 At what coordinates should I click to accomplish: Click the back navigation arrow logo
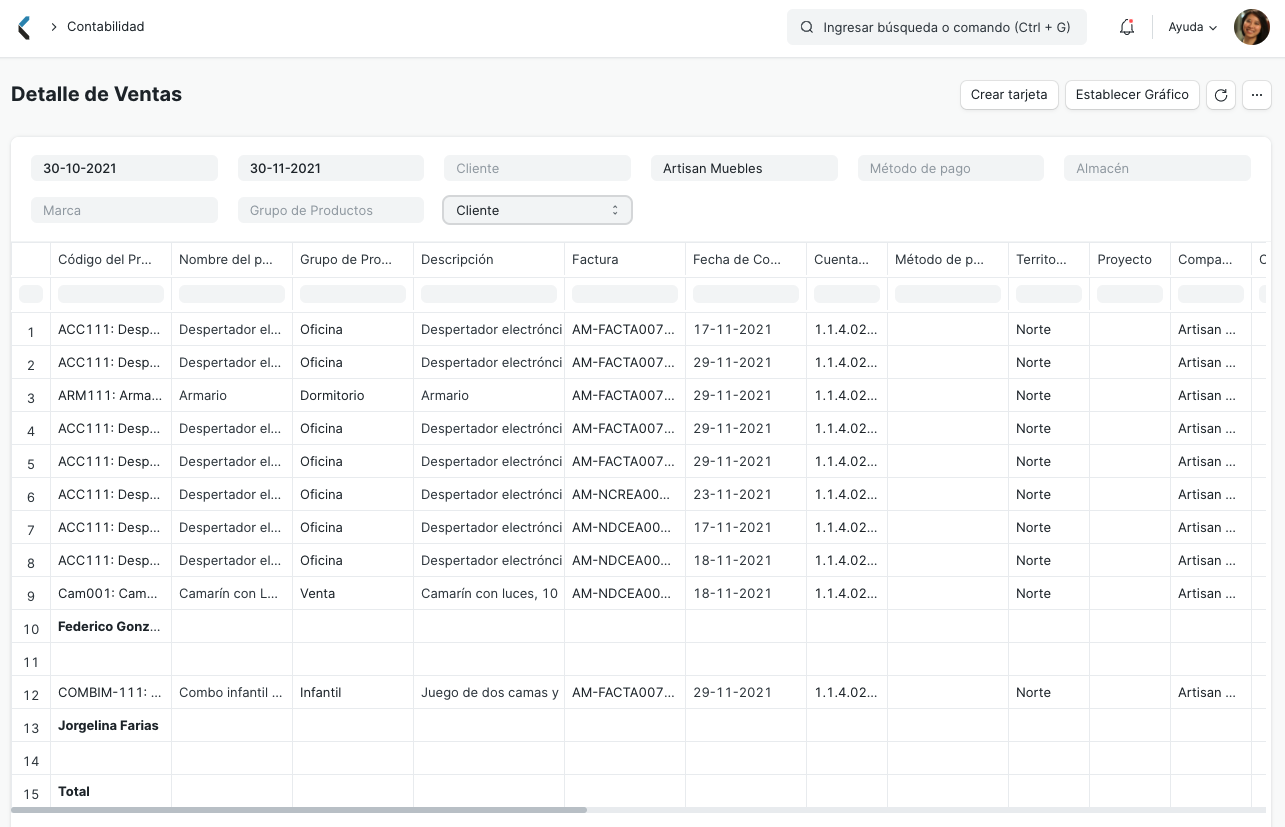pos(24,27)
